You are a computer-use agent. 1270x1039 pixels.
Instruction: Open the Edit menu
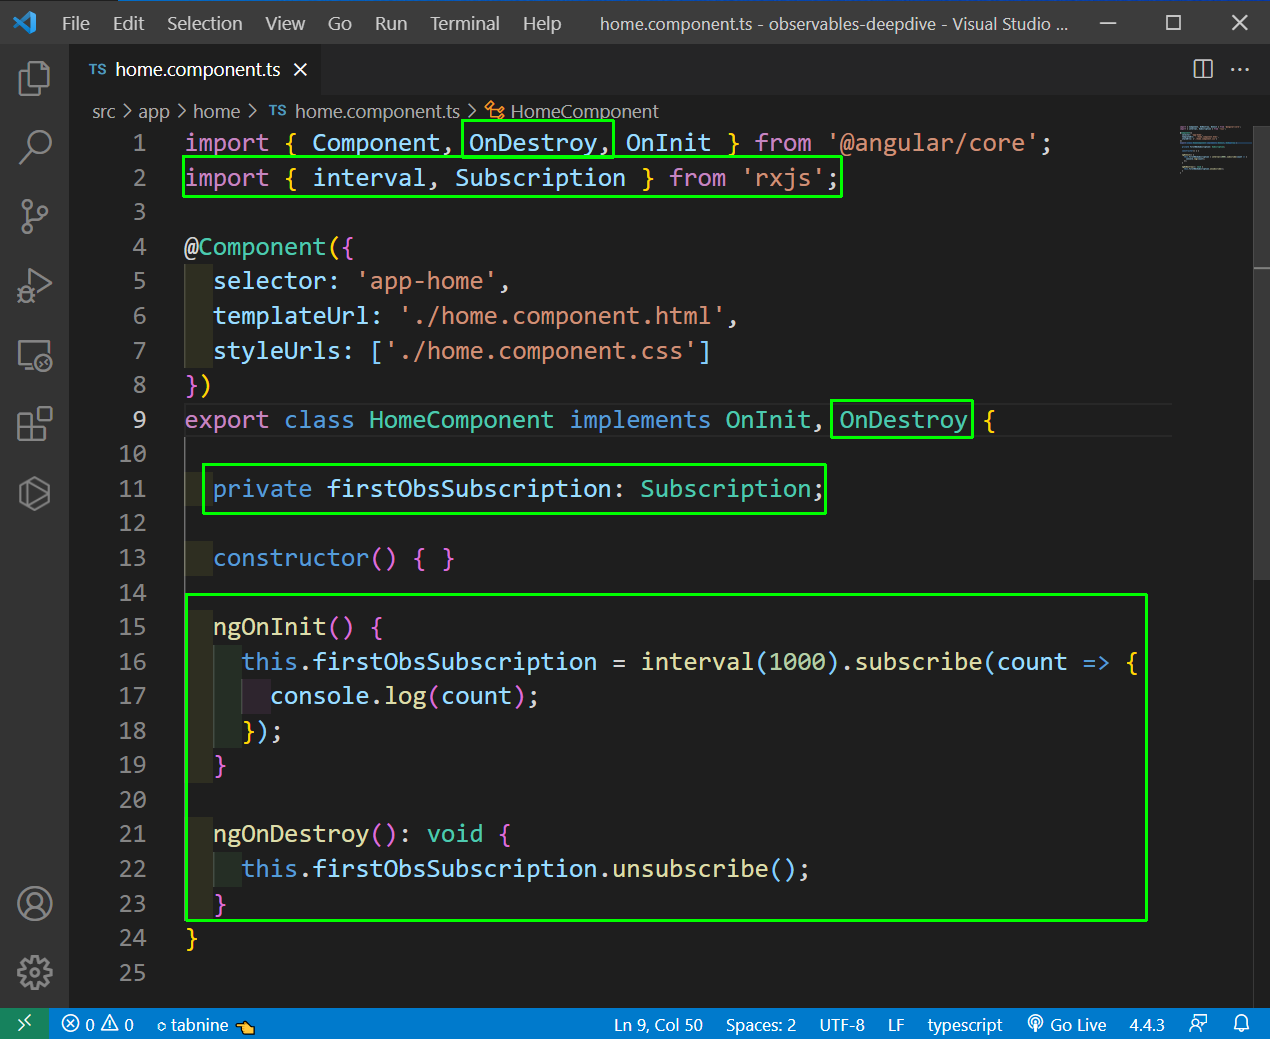[x=128, y=23]
